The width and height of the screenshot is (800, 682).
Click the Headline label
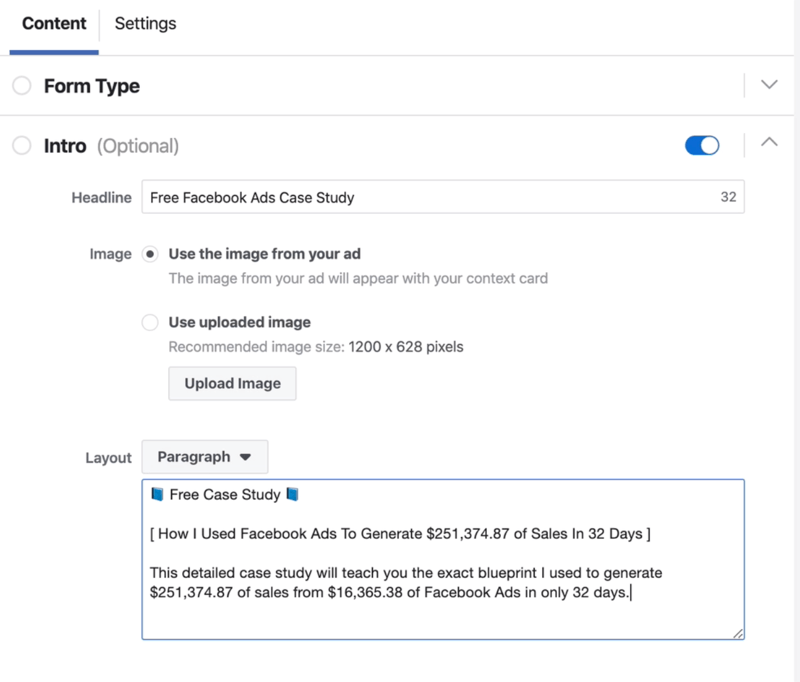pyautogui.click(x=102, y=197)
